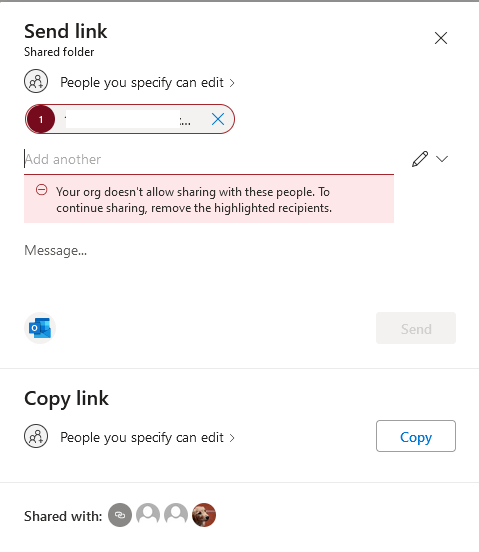This screenshot has width=479, height=552.
Task: Click the Send button
Action: [416, 328]
